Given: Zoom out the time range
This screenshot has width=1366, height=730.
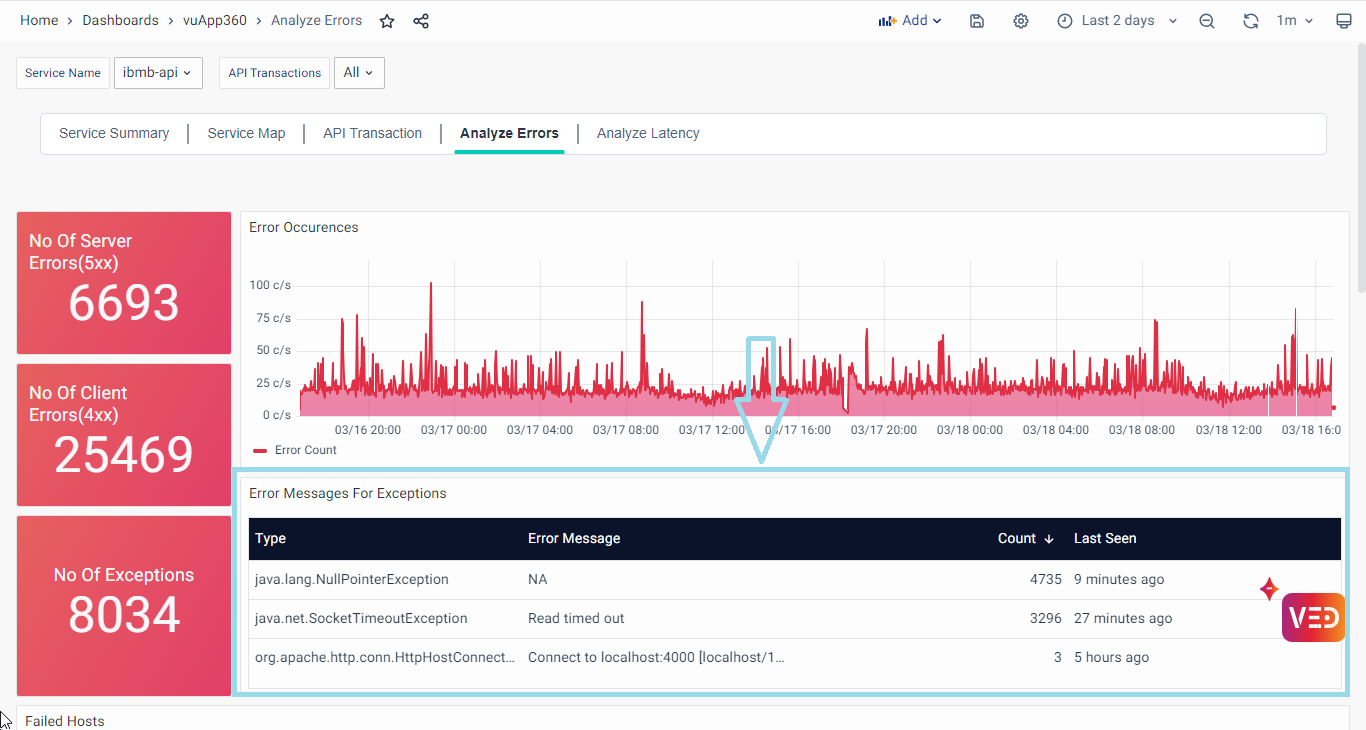Looking at the screenshot, I should [x=1207, y=21].
